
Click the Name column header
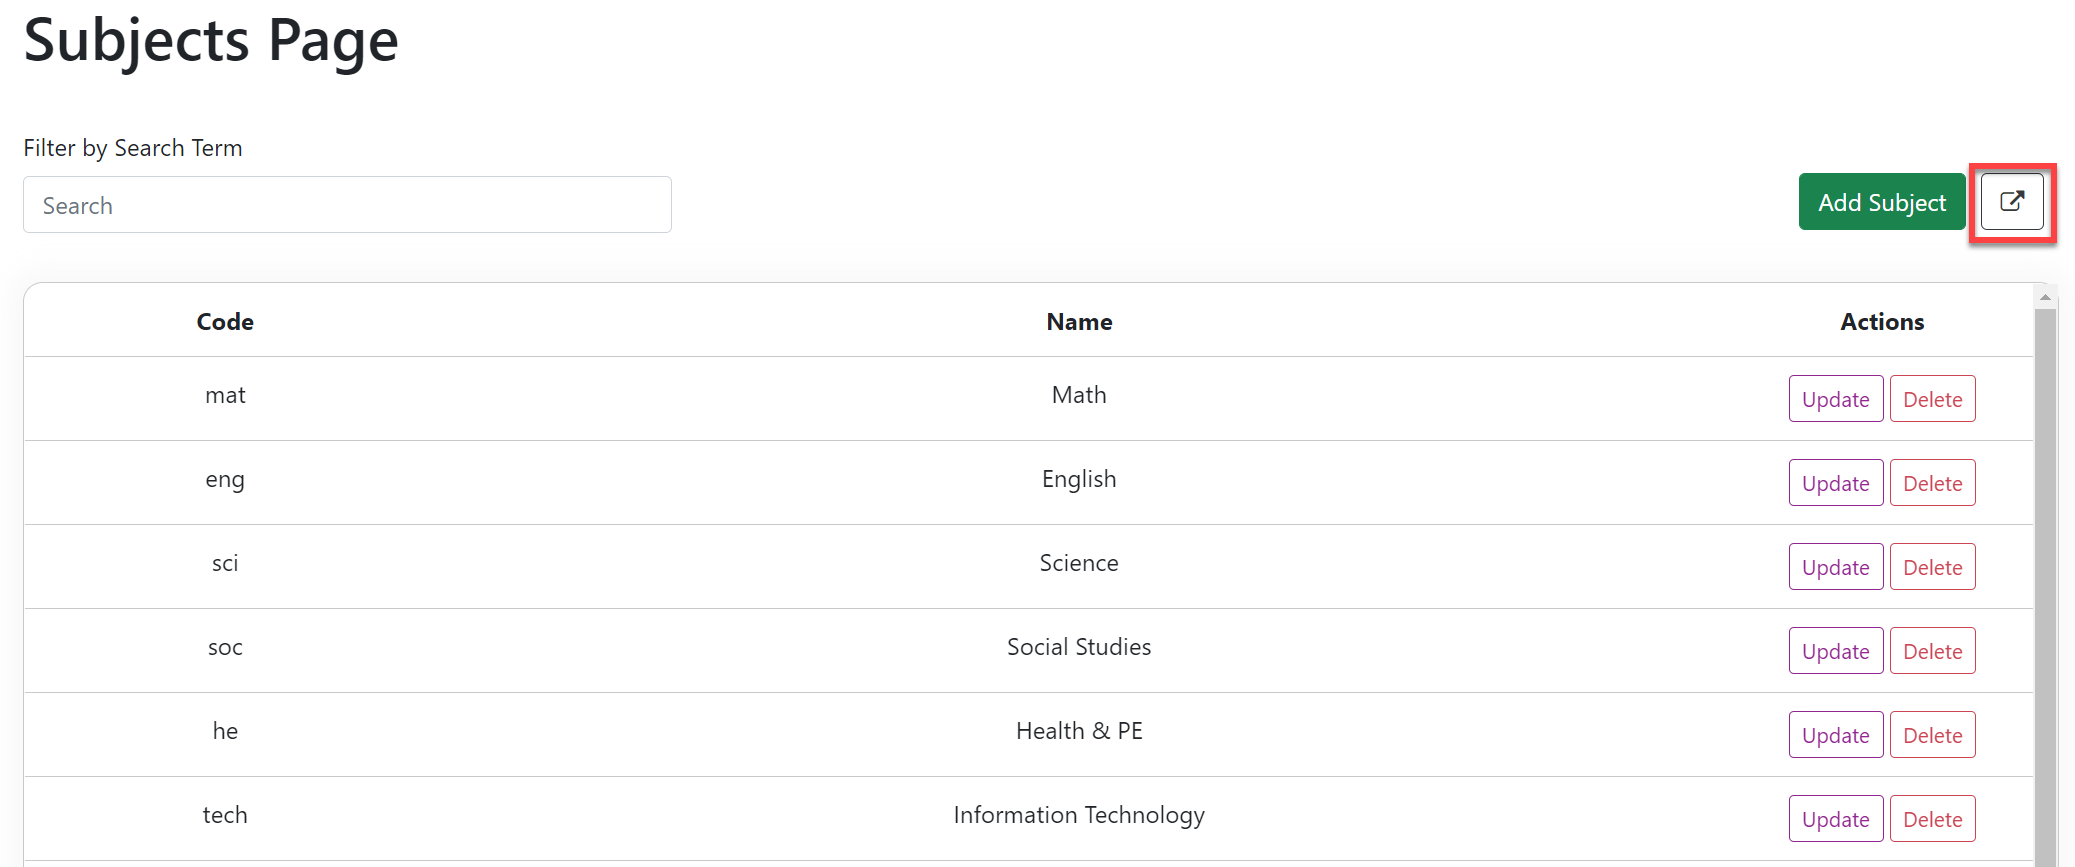(x=1079, y=322)
